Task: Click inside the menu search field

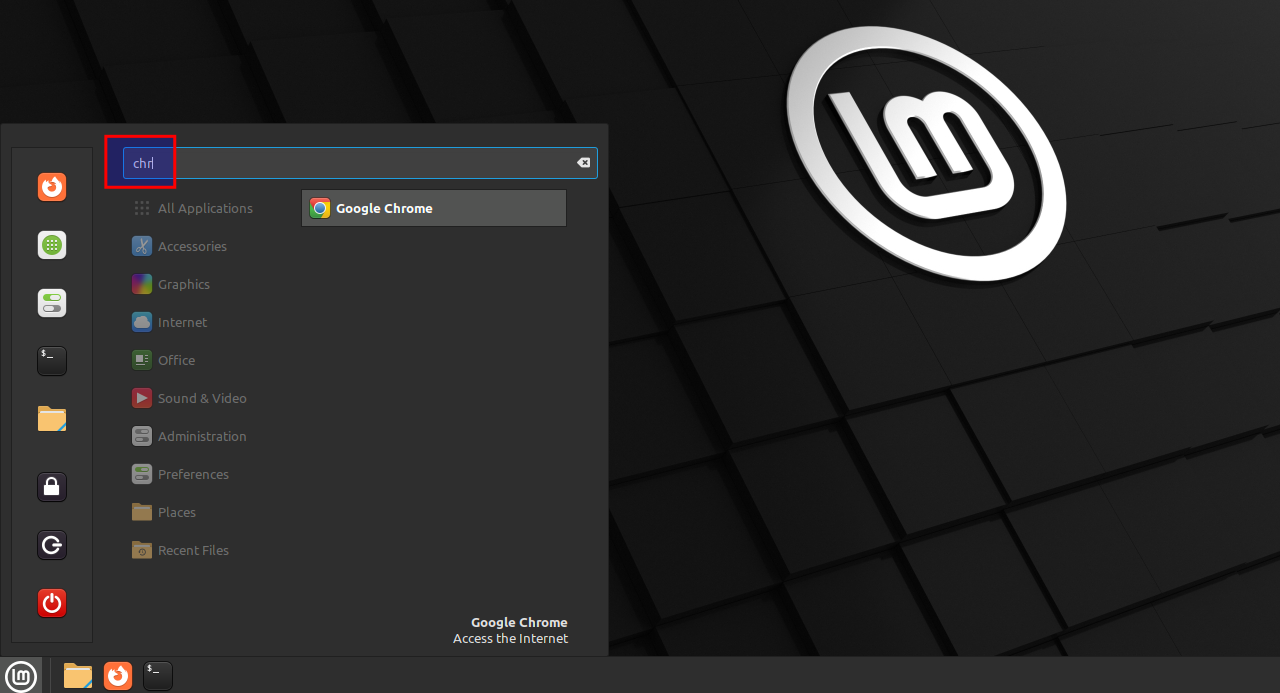Action: [x=360, y=163]
